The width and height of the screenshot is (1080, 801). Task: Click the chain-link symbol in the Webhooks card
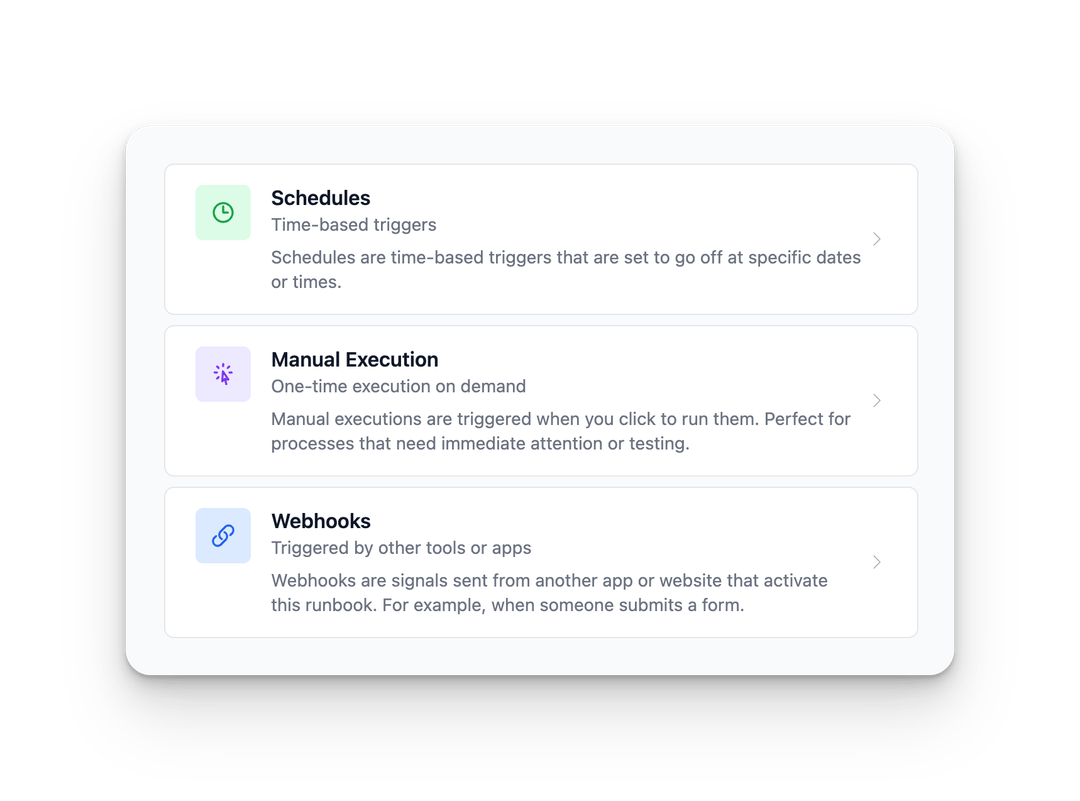pos(223,535)
